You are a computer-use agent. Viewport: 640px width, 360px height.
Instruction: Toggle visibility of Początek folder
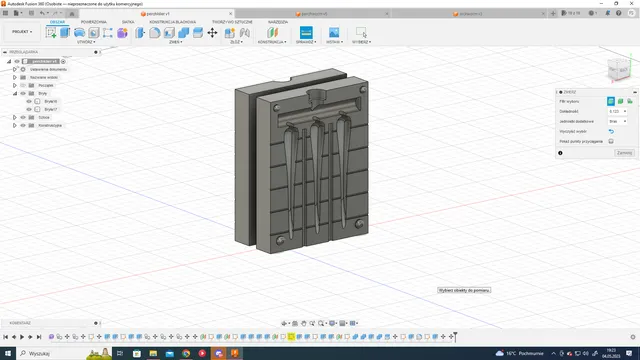[x=23, y=85]
